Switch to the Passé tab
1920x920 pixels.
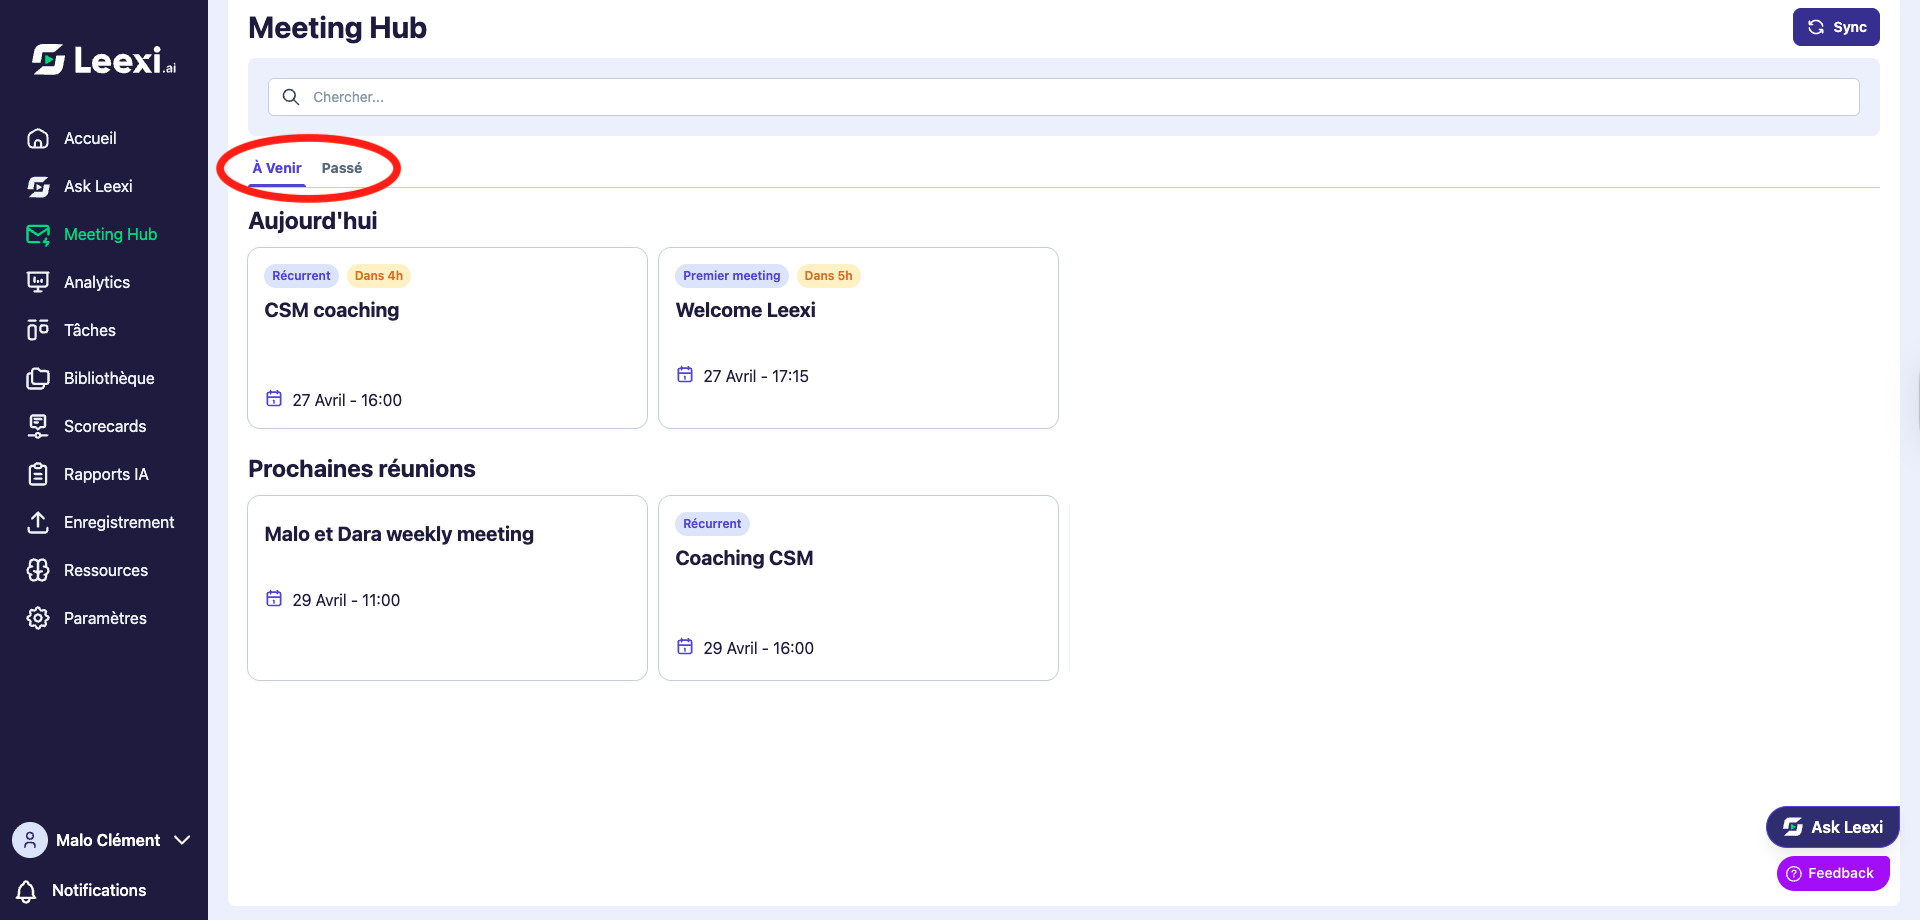pos(342,168)
